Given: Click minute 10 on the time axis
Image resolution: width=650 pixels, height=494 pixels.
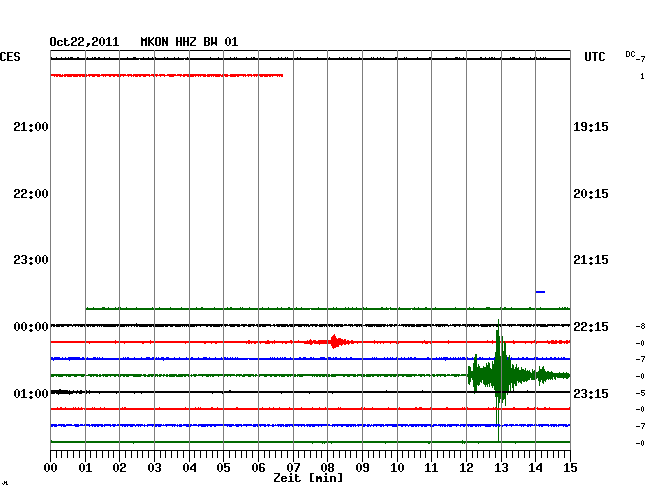Looking at the screenshot, I should point(397,468).
